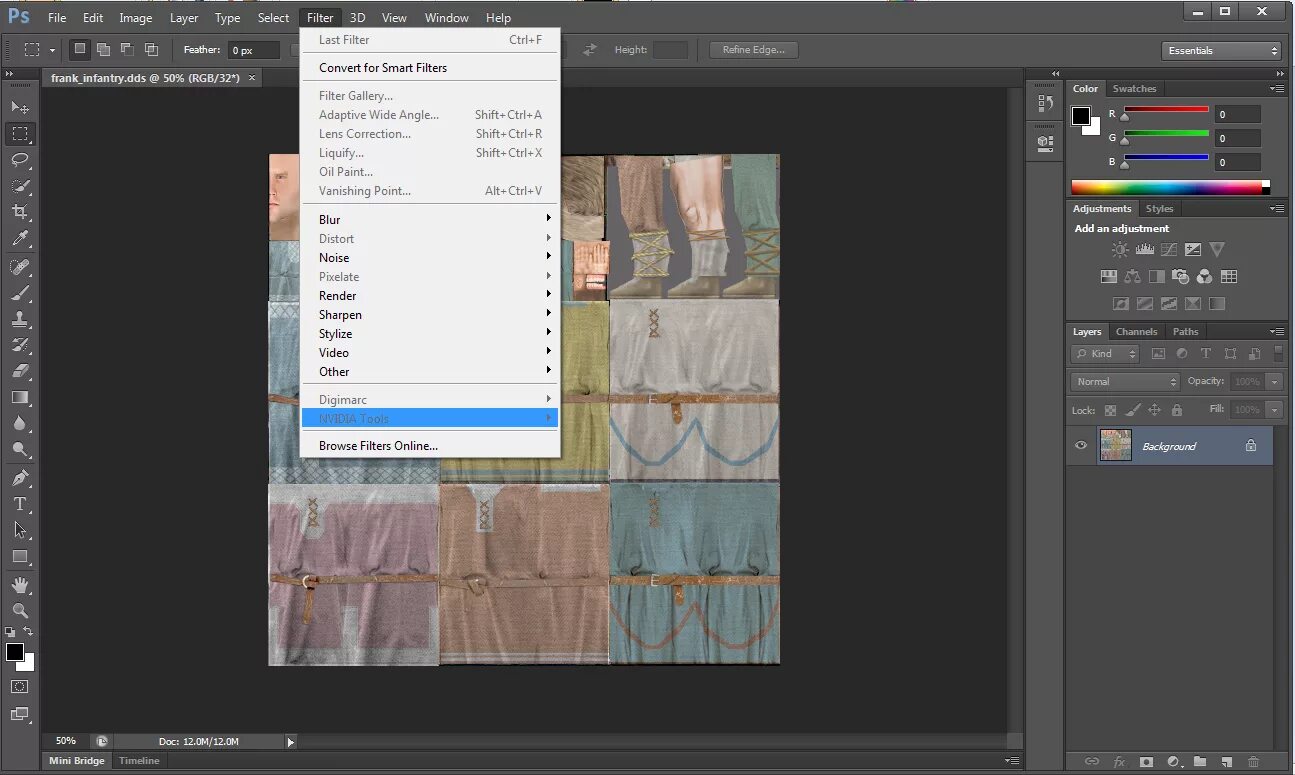1295x775 pixels.
Task: Create a new layer icon
Action: point(1227,762)
